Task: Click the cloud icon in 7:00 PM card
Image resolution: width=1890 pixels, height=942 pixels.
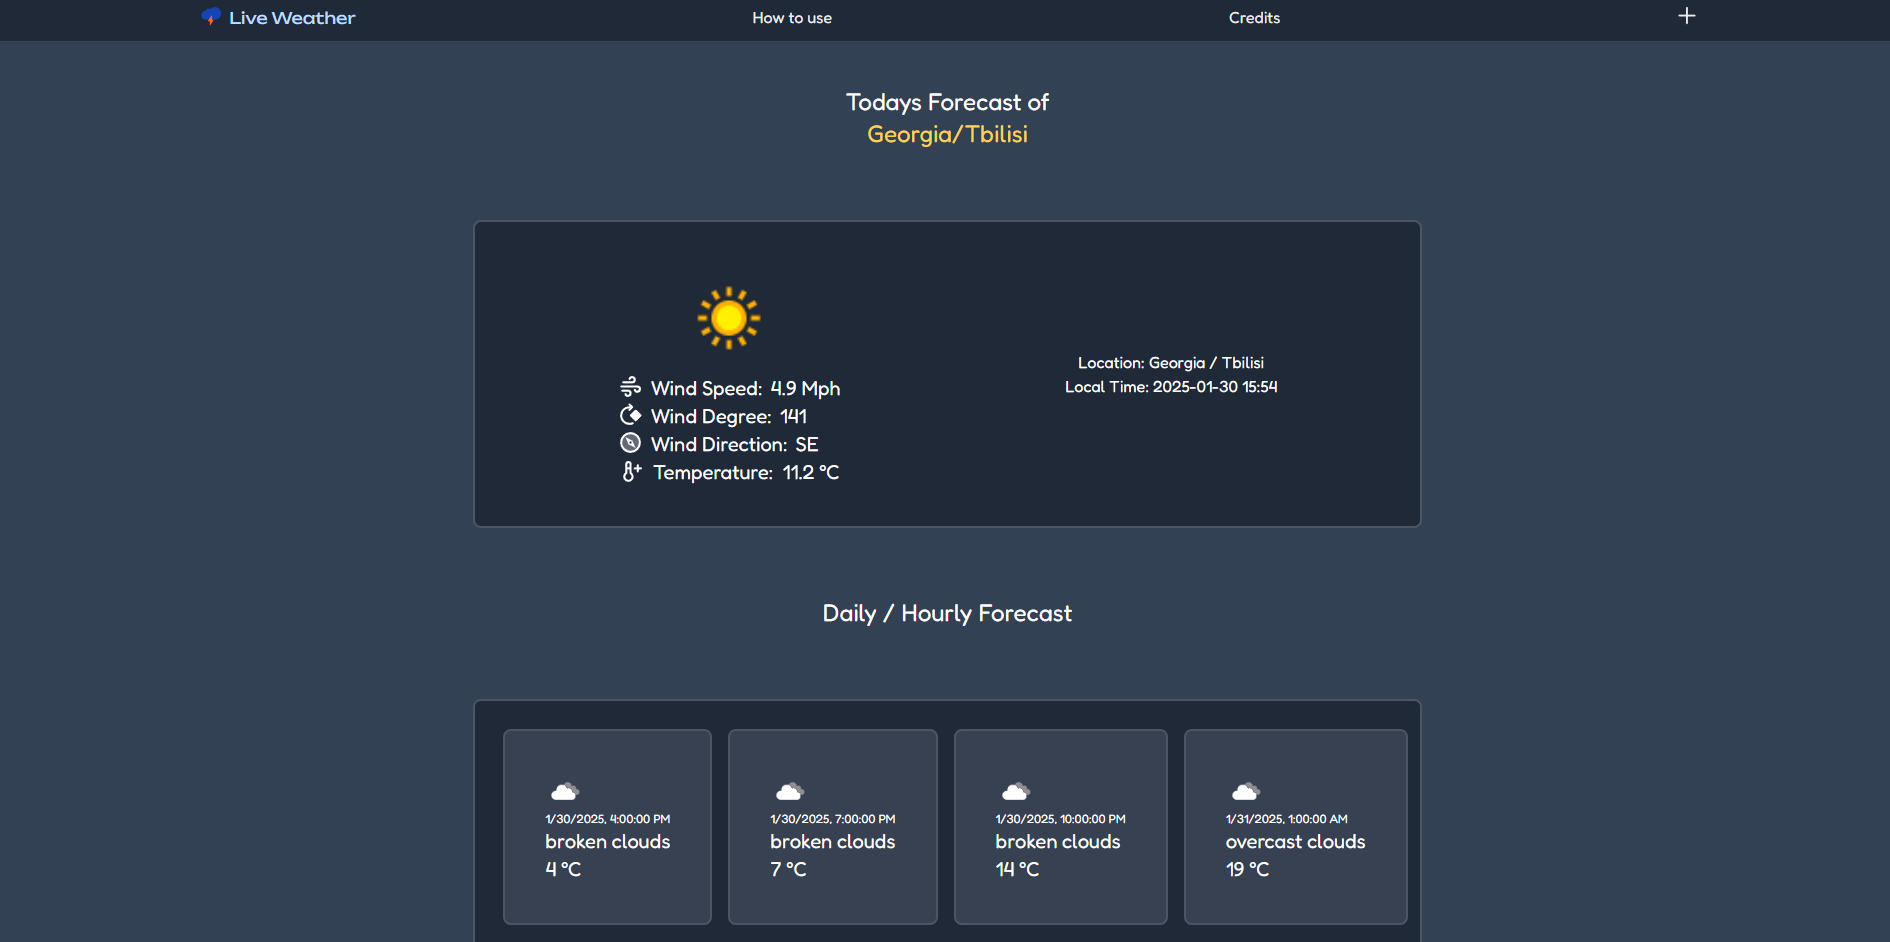Action: pos(790,791)
